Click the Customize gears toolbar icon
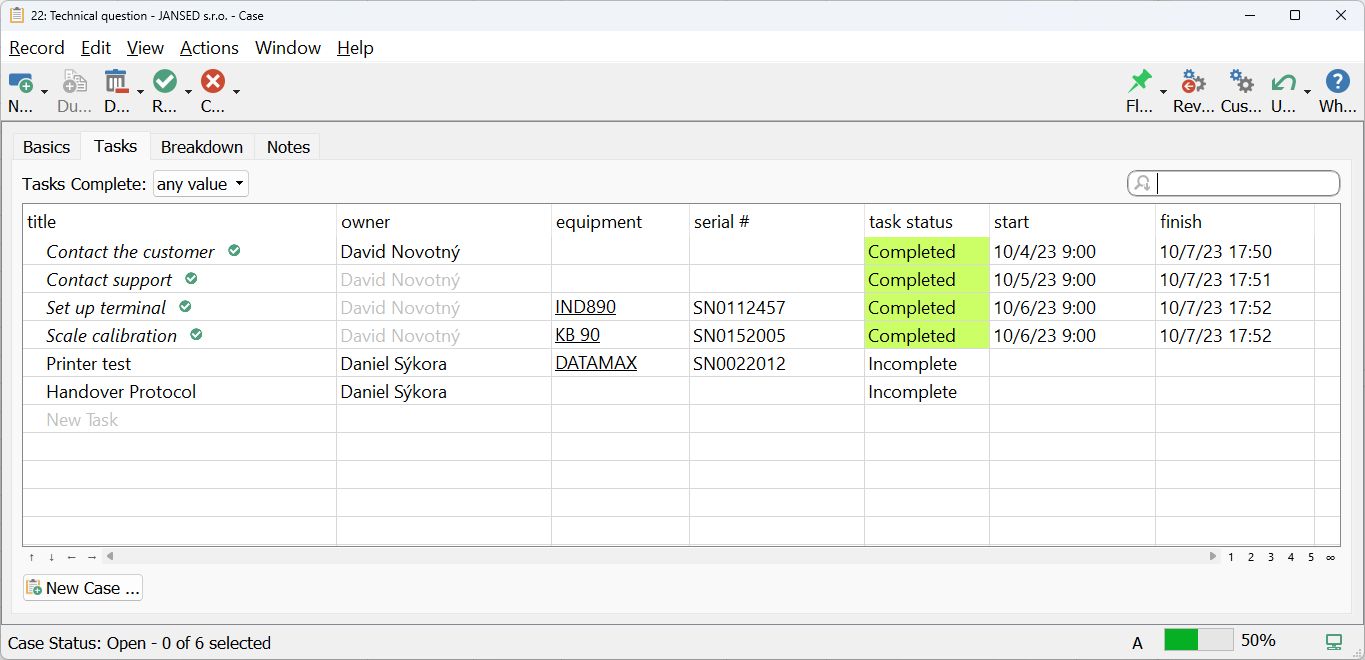Viewport: 1365px width, 660px height. pyautogui.click(x=1241, y=82)
